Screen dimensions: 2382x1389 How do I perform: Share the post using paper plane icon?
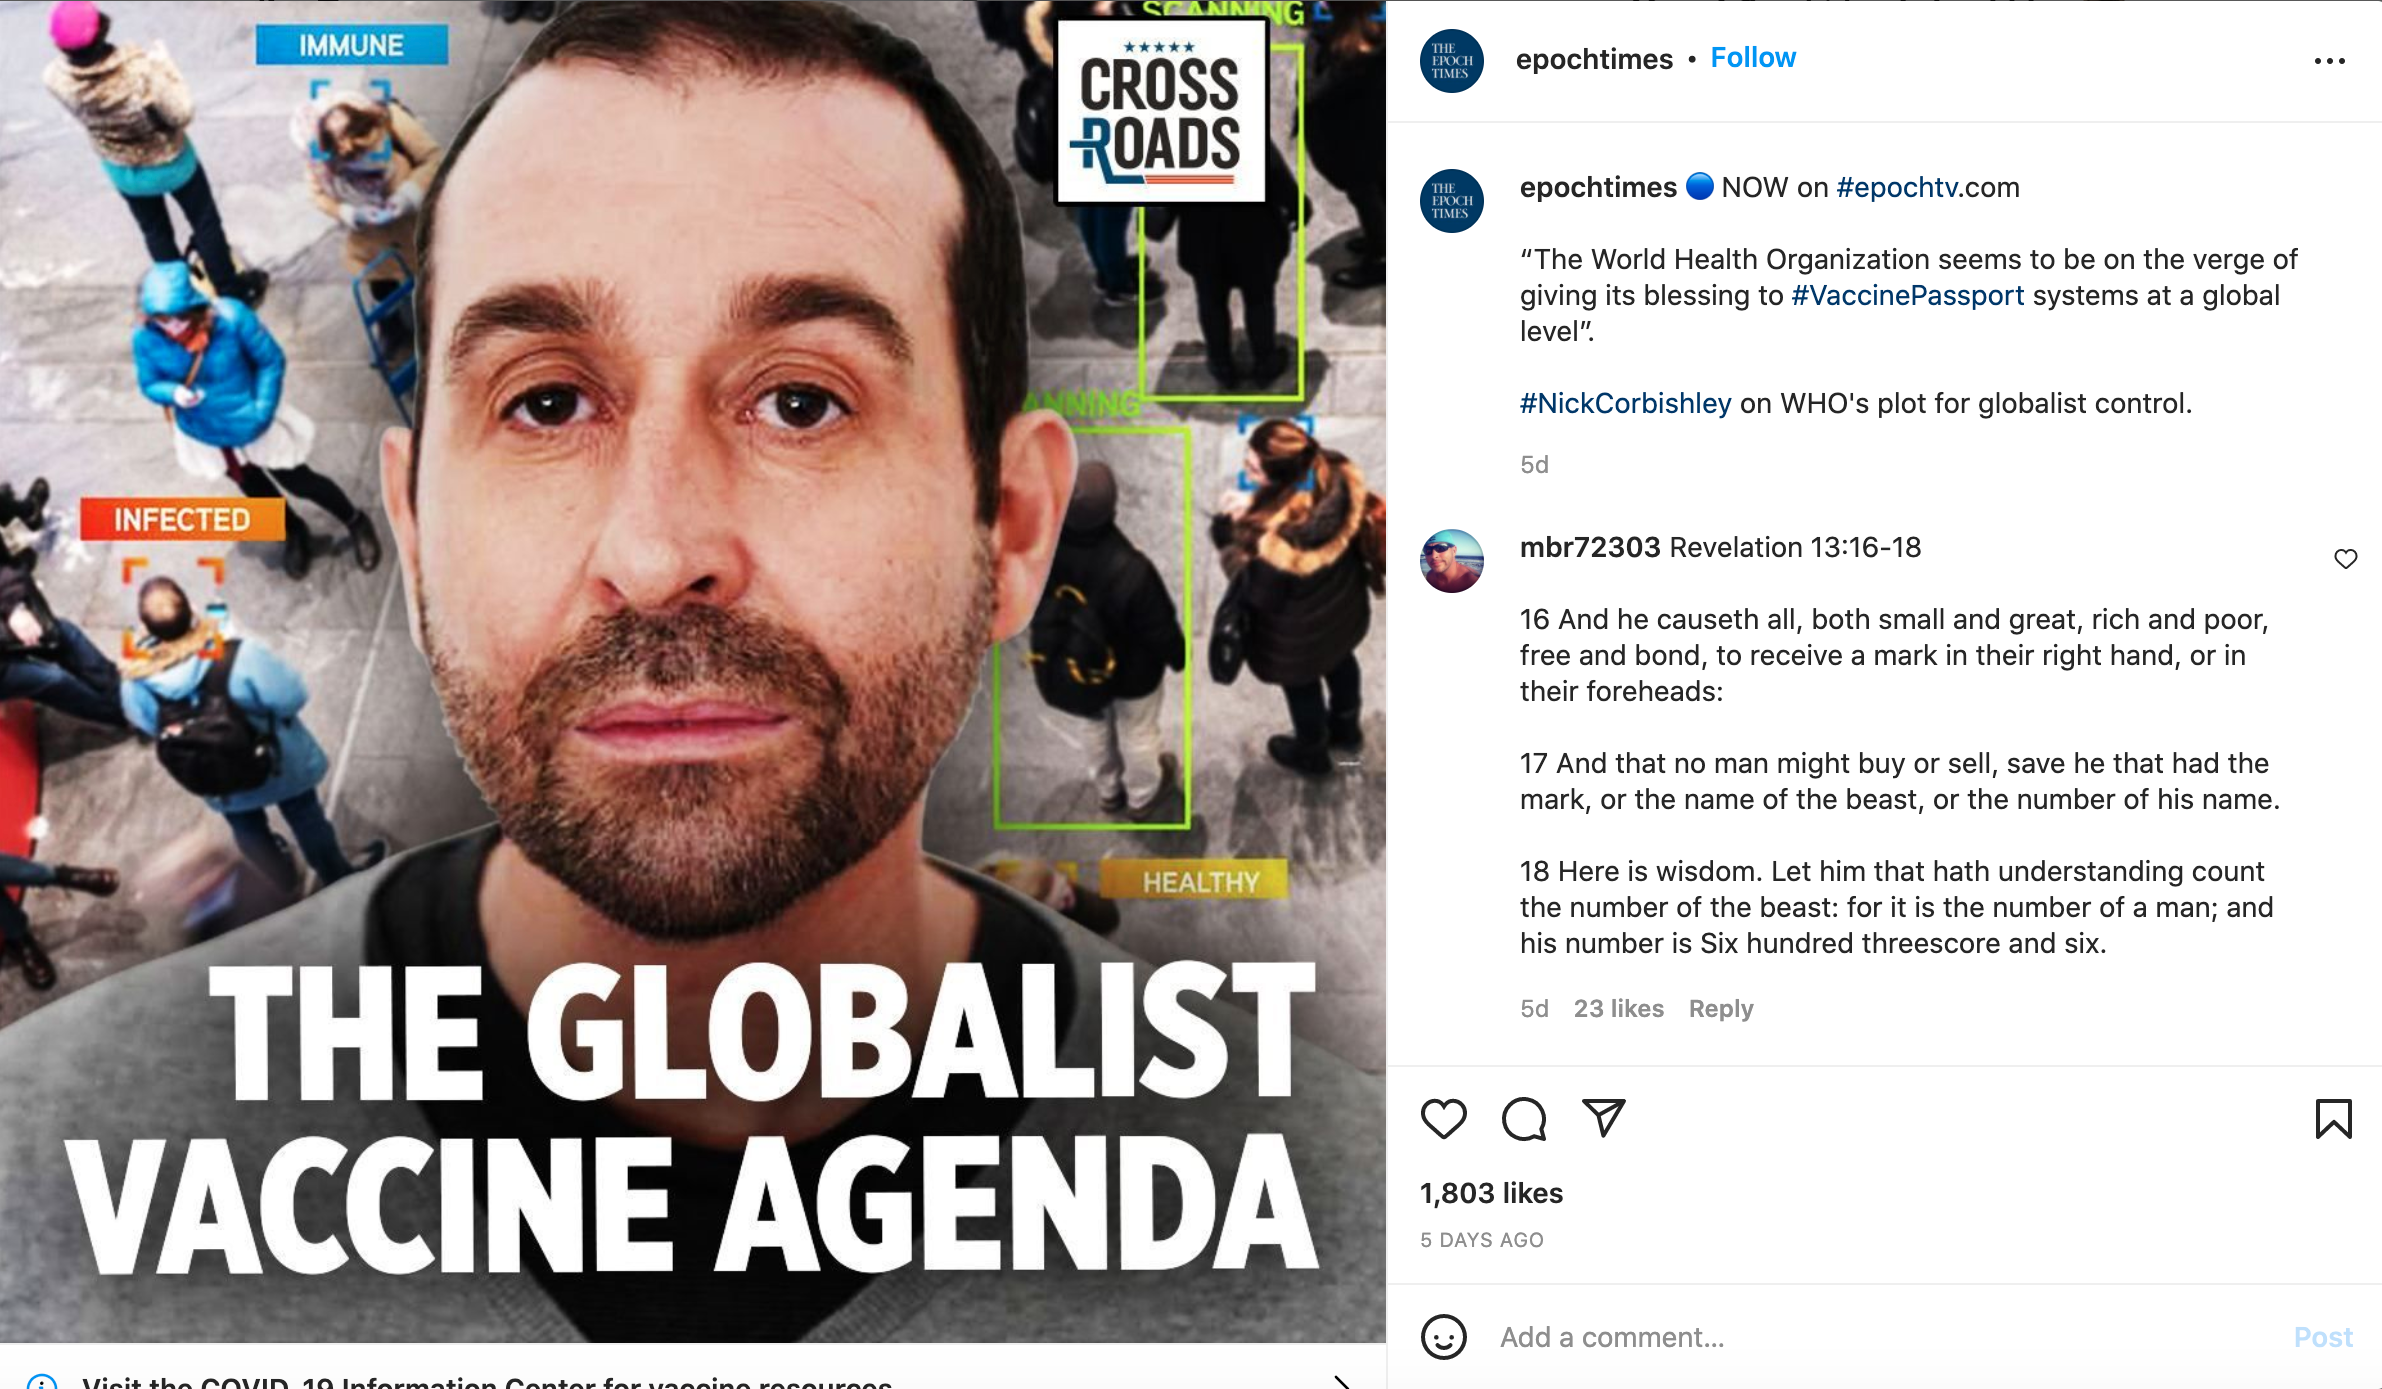click(1603, 1118)
